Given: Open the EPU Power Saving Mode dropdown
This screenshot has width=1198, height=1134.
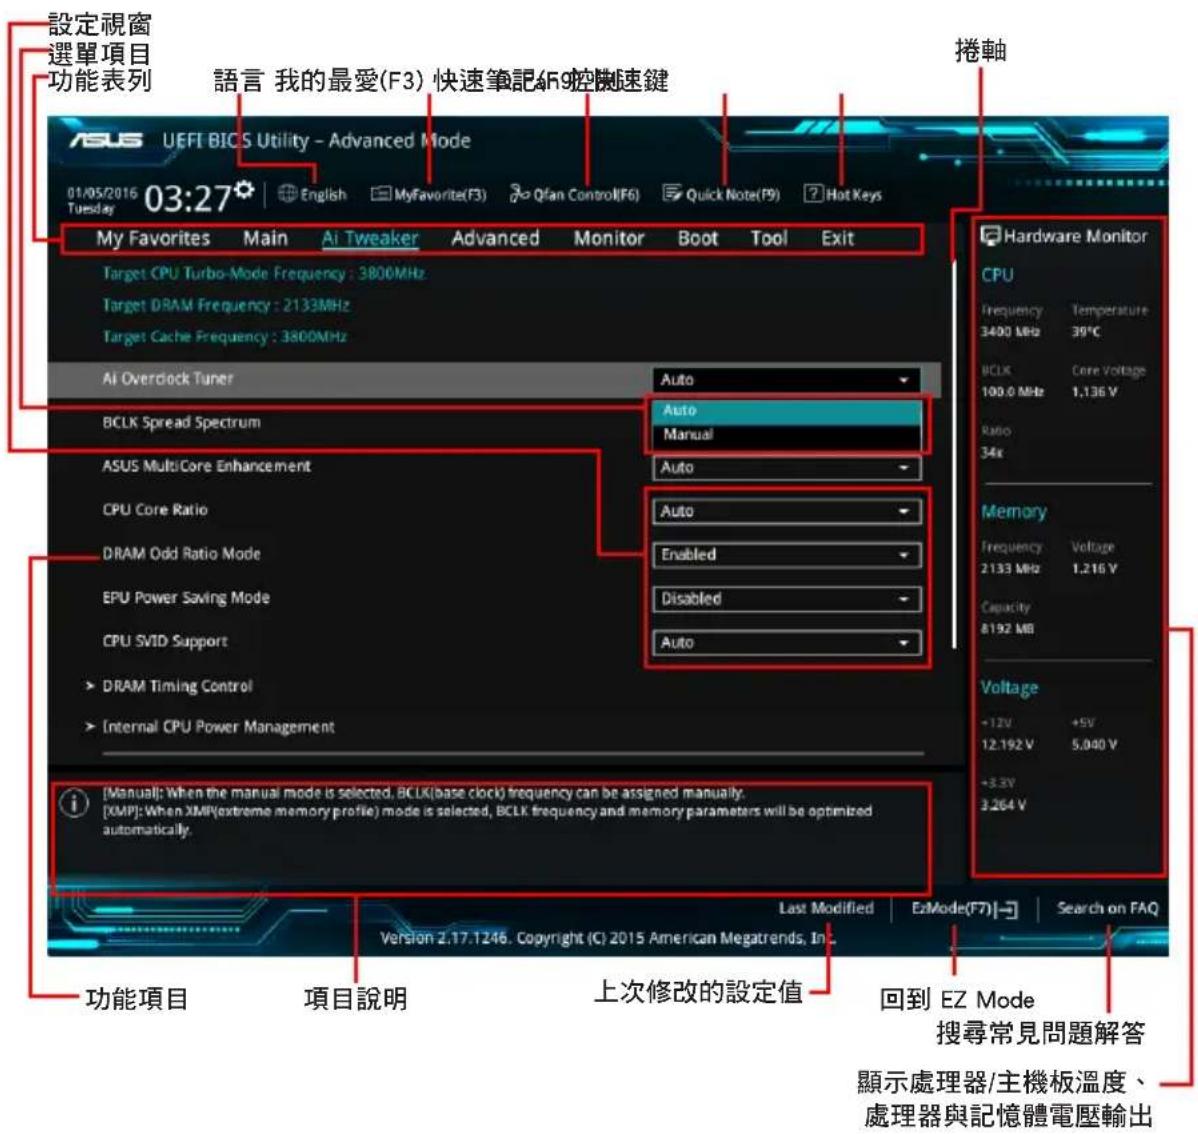Looking at the screenshot, I should [x=786, y=599].
